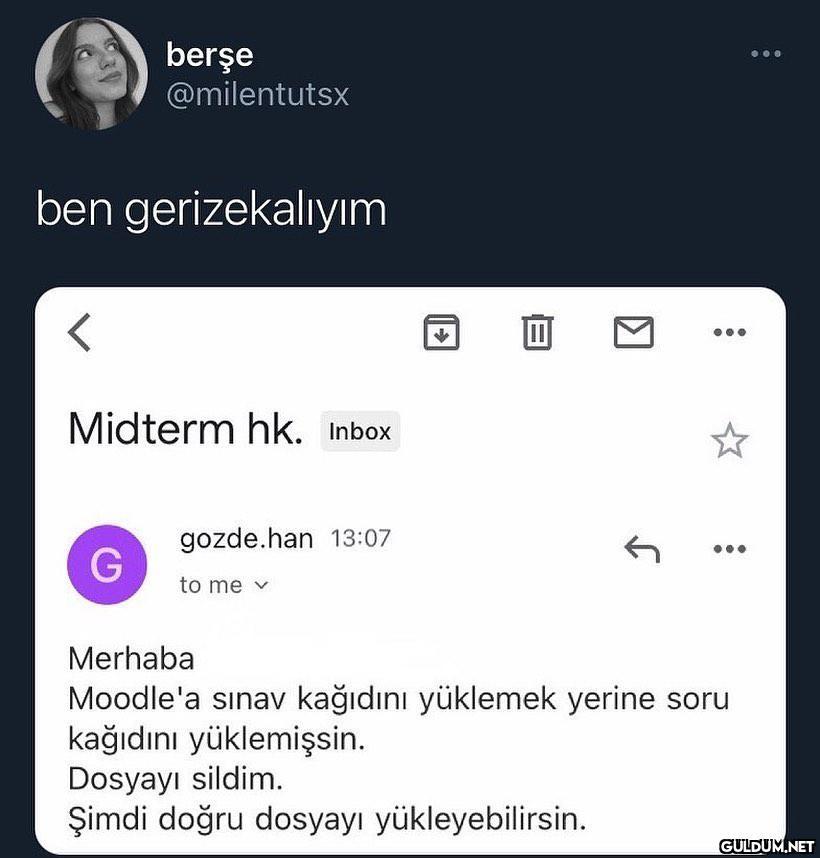
Task: Click the tweet text "ben gerizekalıyım"
Action: (211, 210)
